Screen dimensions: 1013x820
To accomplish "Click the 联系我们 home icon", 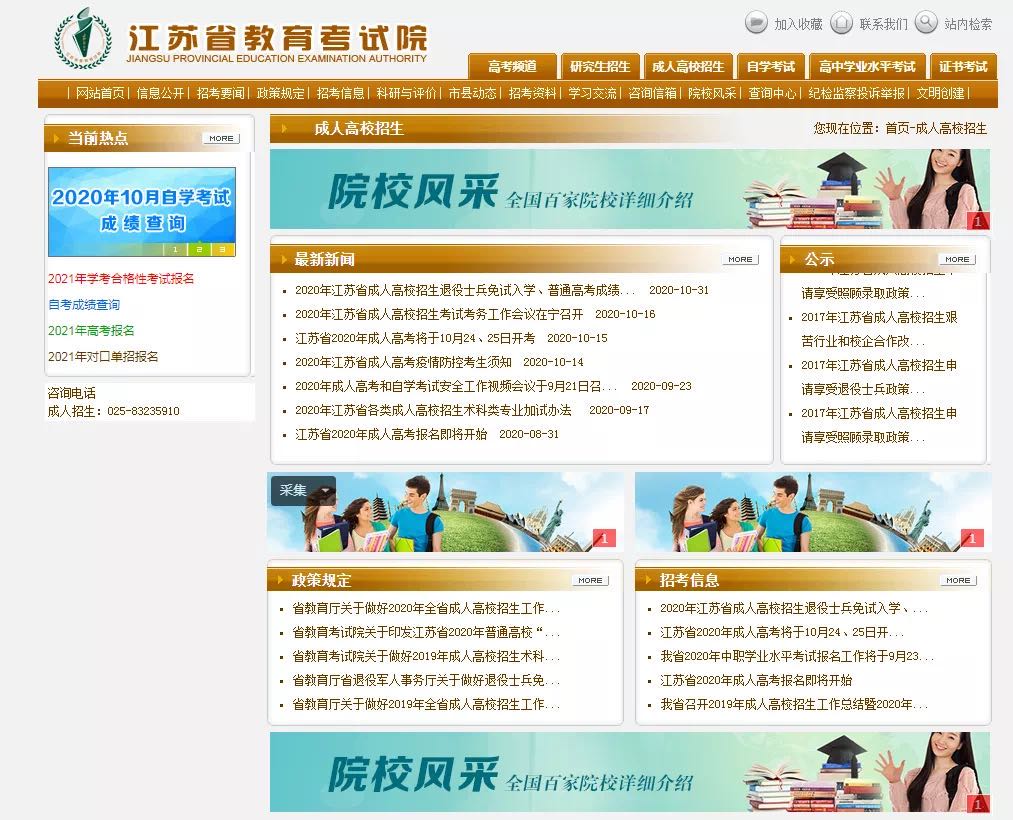I will tap(841, 23).
